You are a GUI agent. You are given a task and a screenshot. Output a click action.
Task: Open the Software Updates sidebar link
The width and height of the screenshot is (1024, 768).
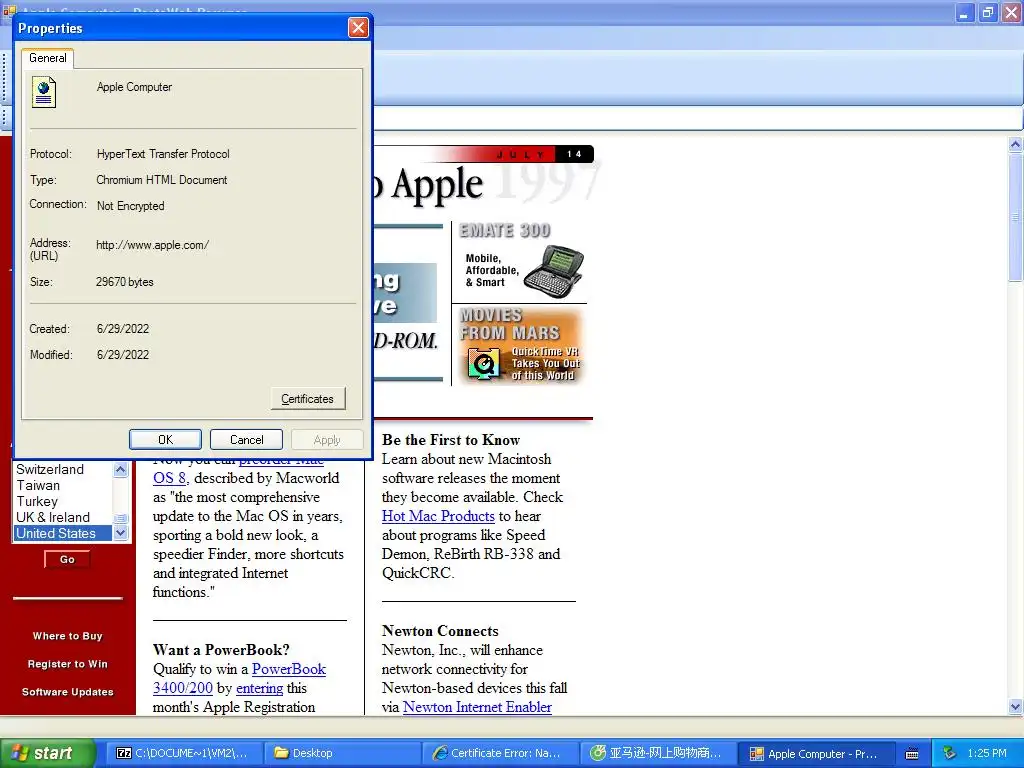tap(68, 692)
